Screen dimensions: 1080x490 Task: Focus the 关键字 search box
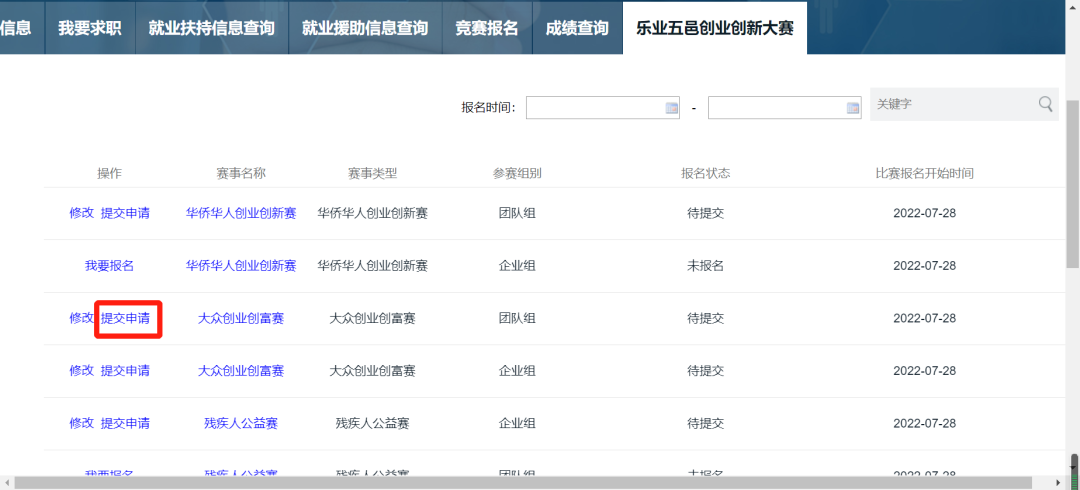tap(950, 104)
